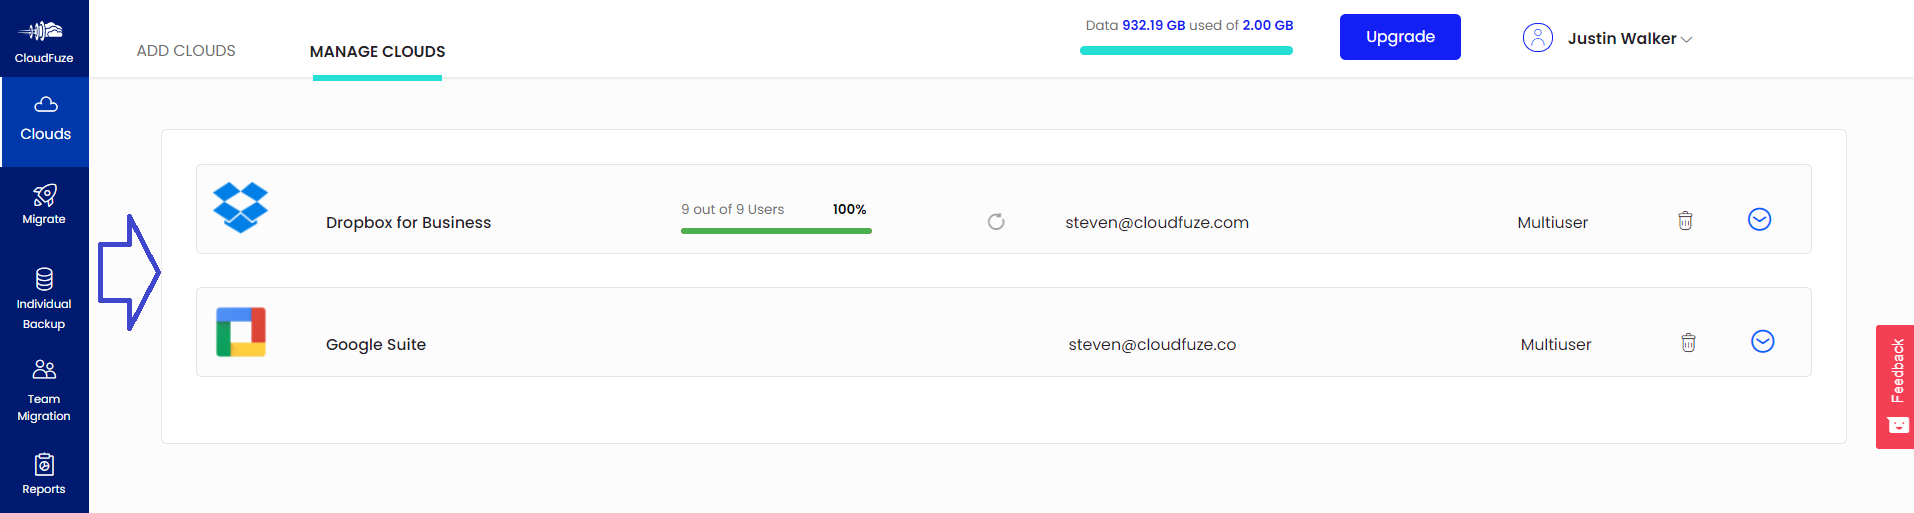This screenshot has width=1914, height=513.
Task: Delete the Dropbox for Business cloud
Action: (x=1685, y=221)
